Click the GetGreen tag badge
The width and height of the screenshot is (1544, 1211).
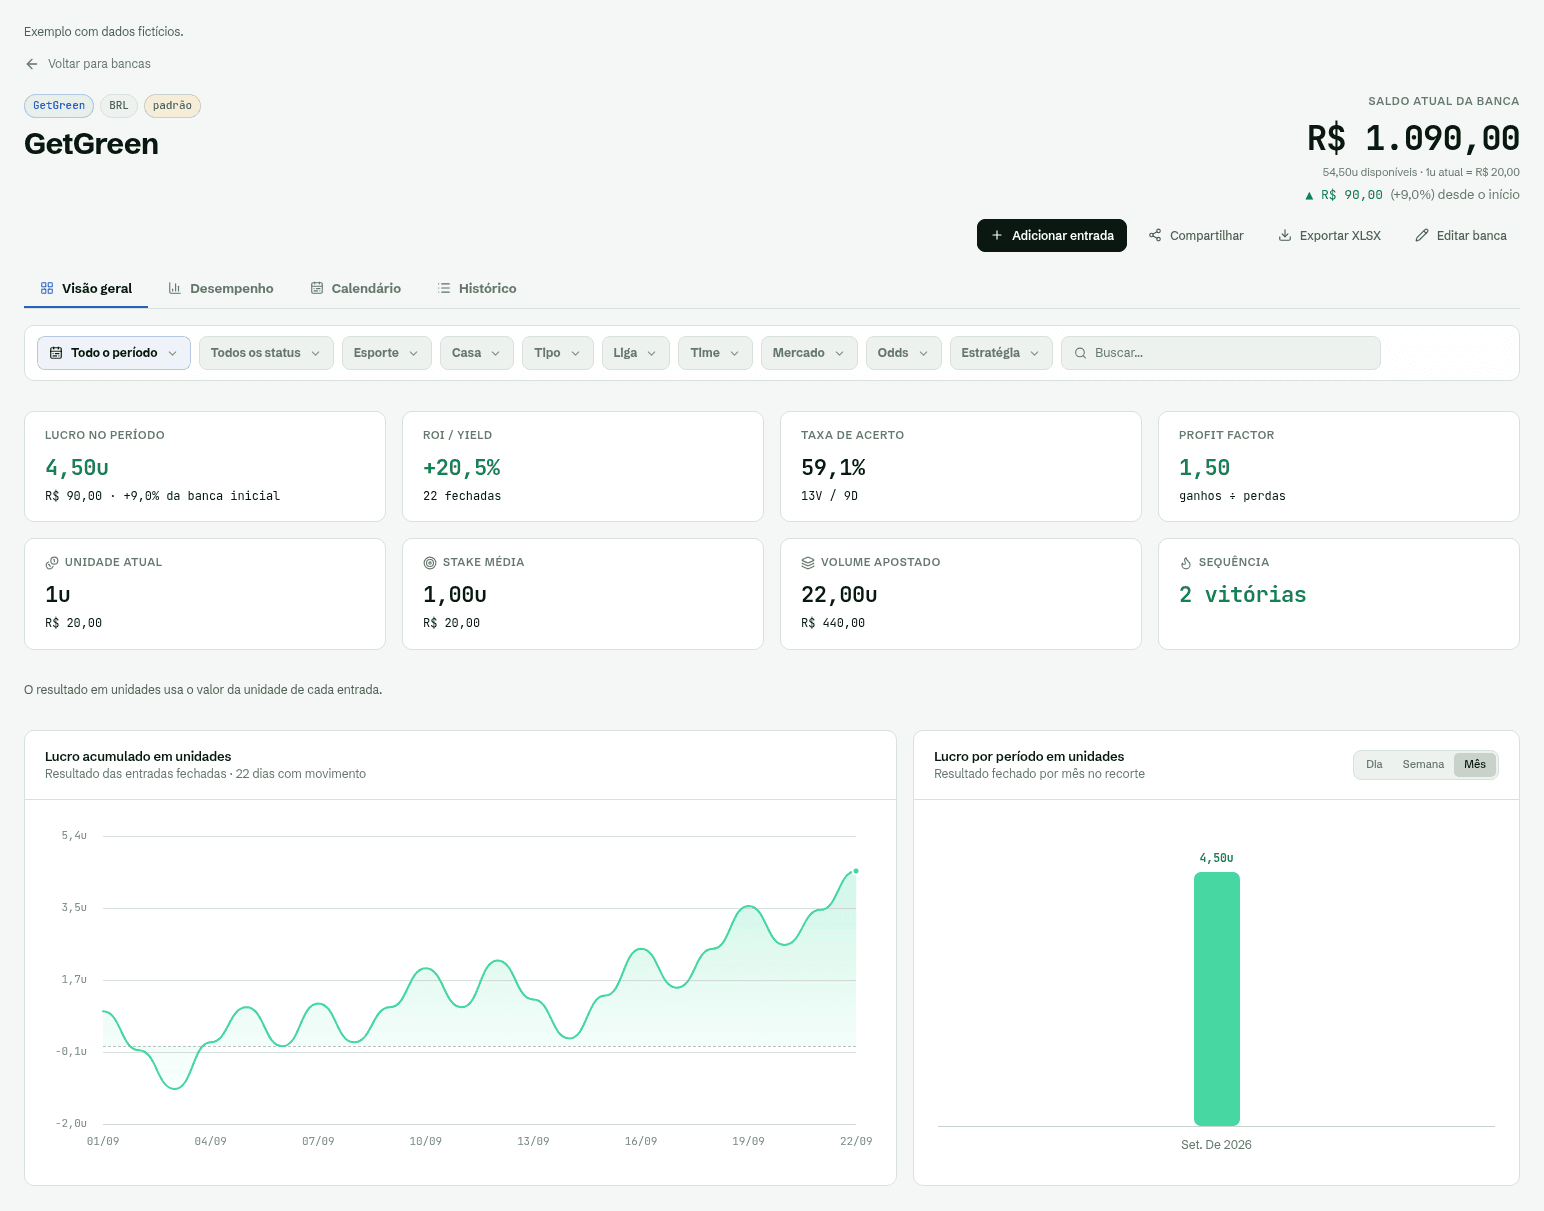click(x=59, y=106)
